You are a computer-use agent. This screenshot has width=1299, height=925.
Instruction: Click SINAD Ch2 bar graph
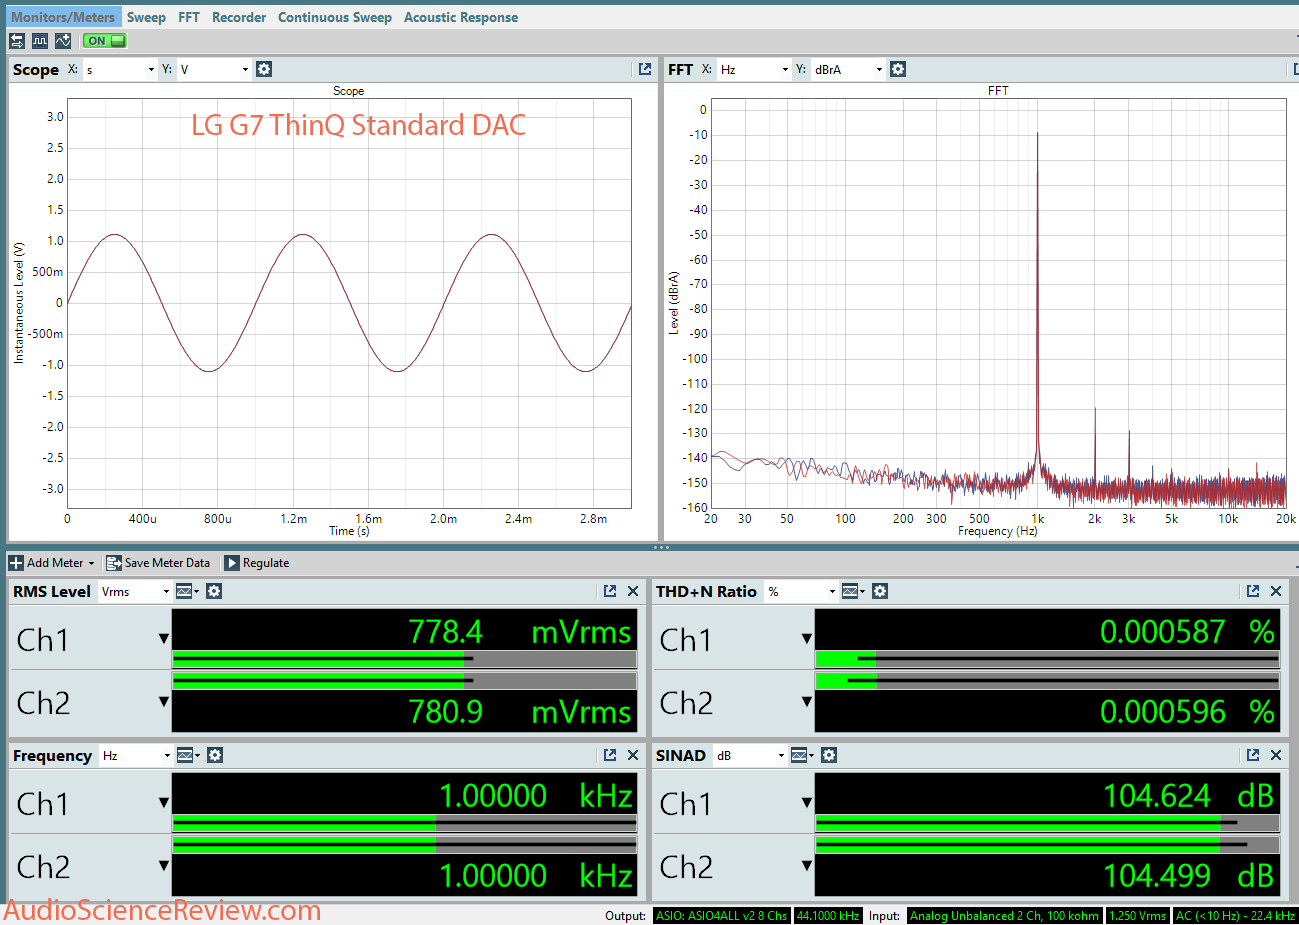tap(1047, 845)
